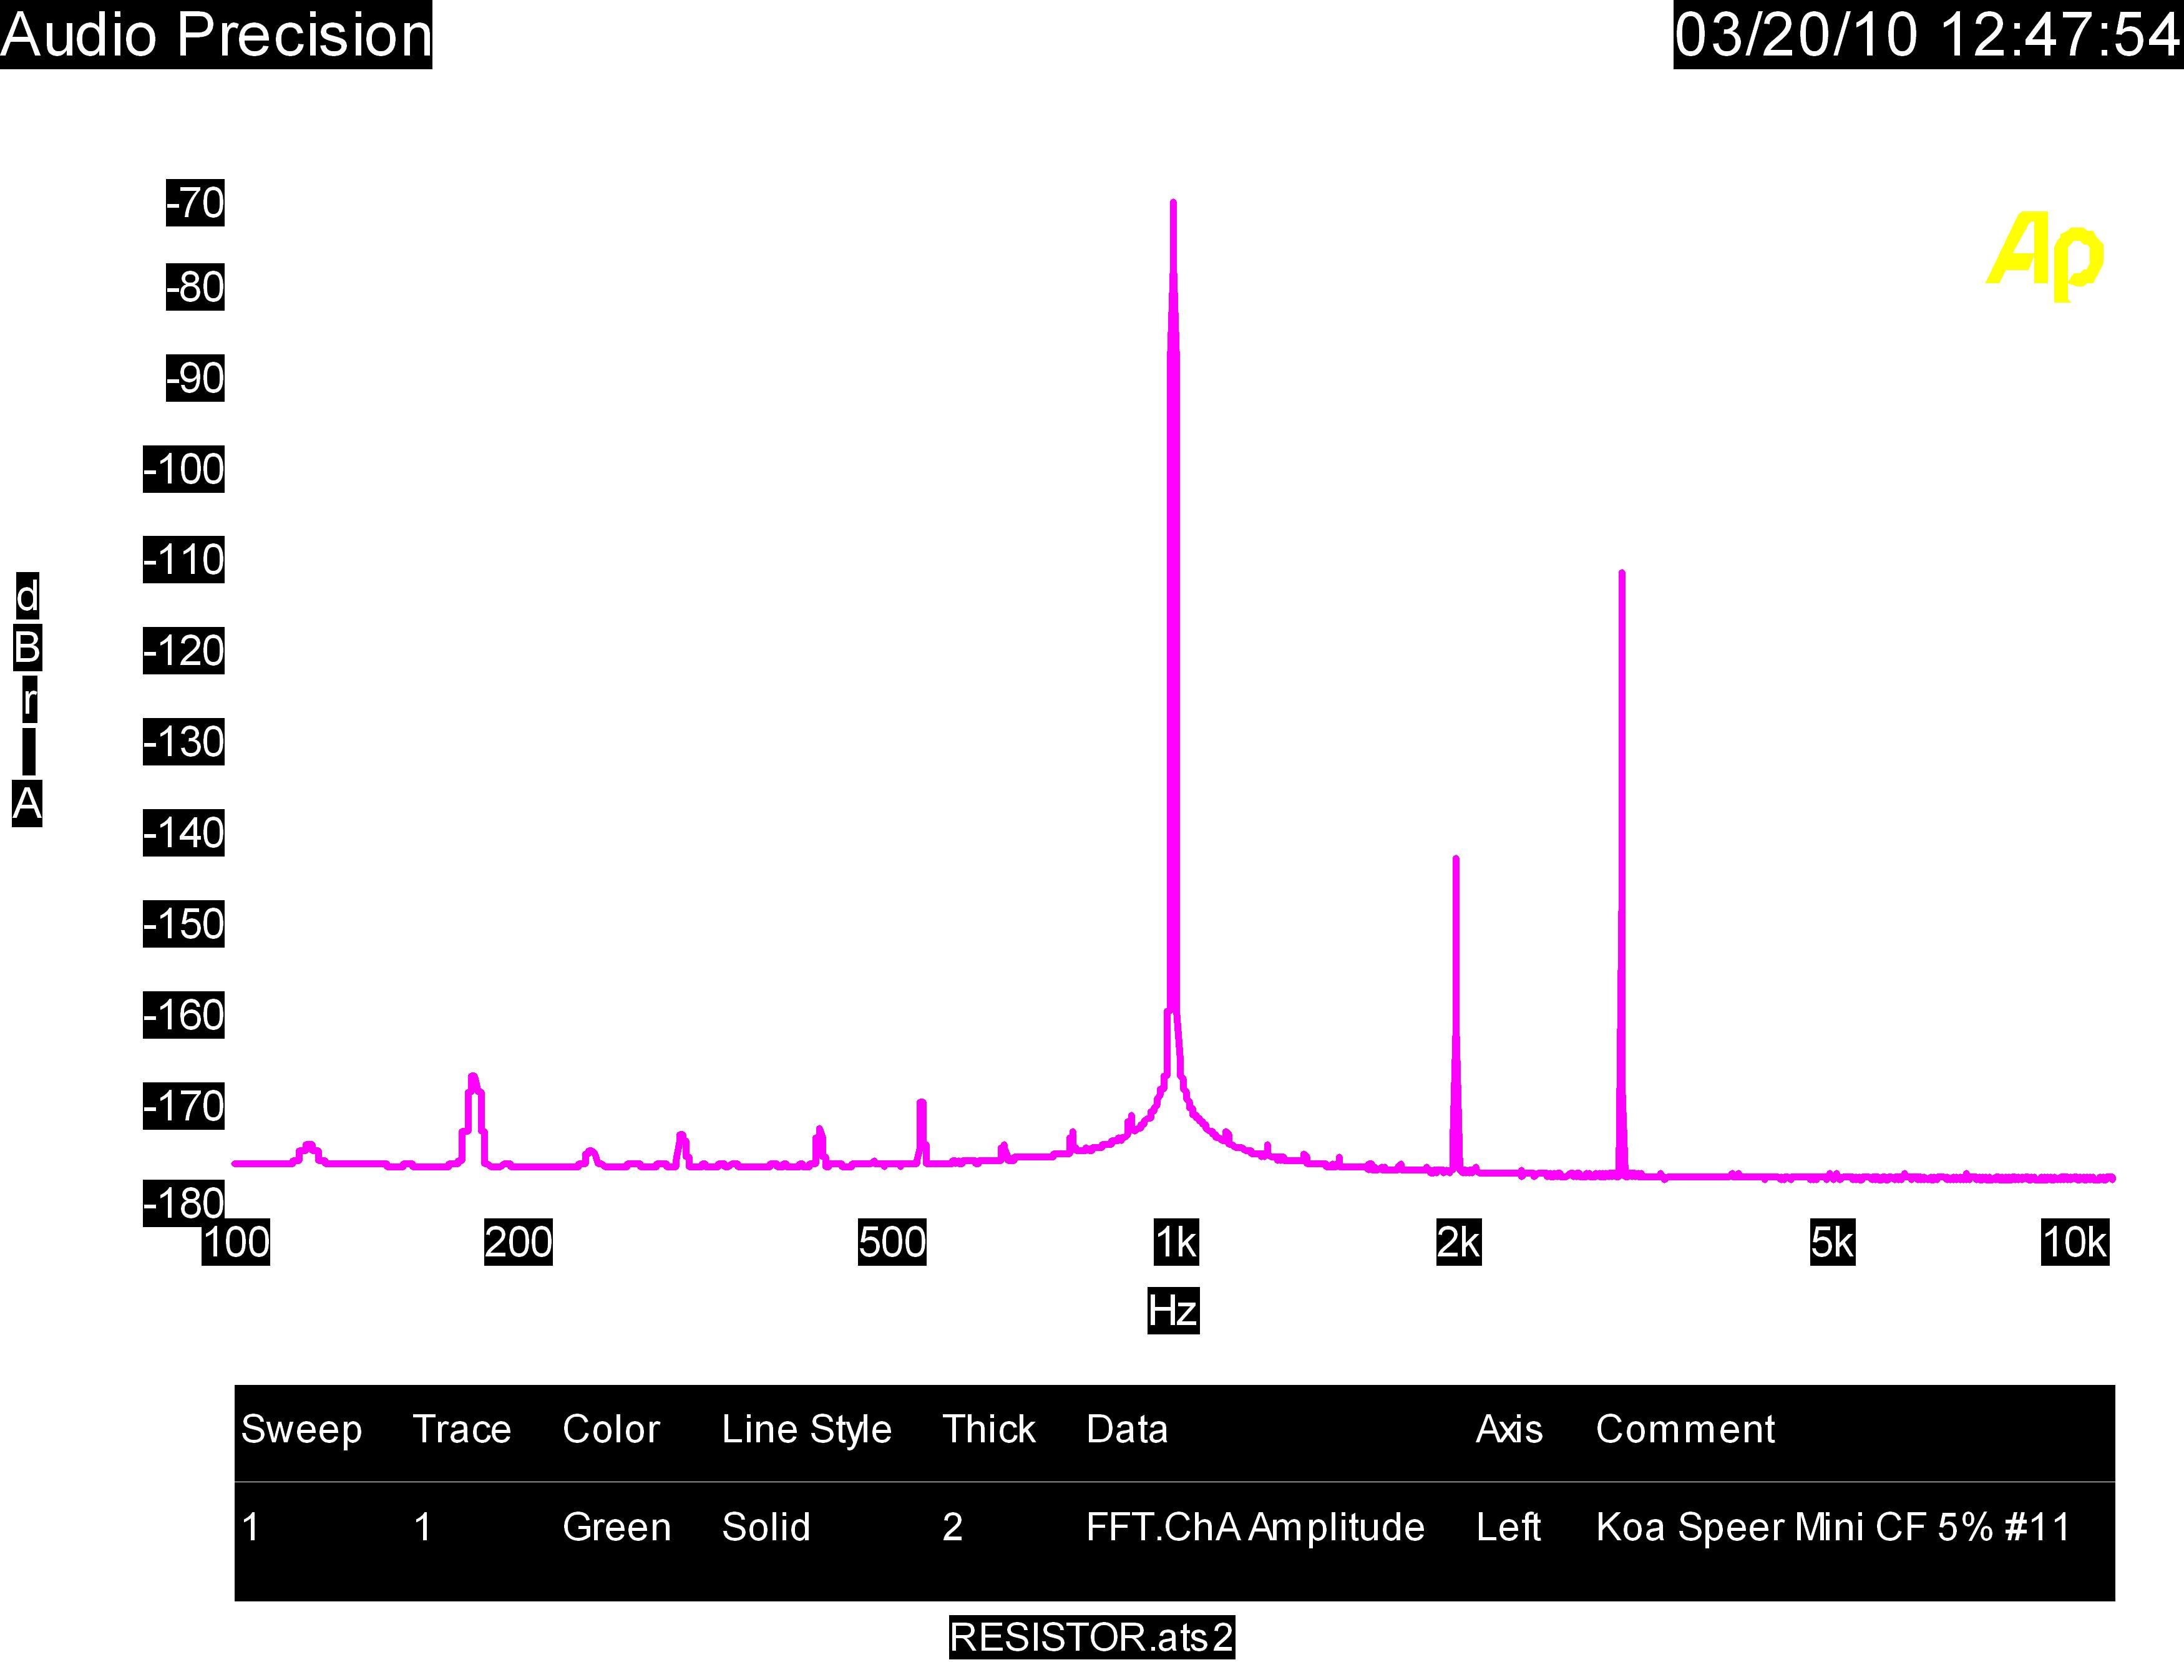Click the -130 y-axis label
The height and width of the screenshot is (1680, 2184).
[184, 742]
